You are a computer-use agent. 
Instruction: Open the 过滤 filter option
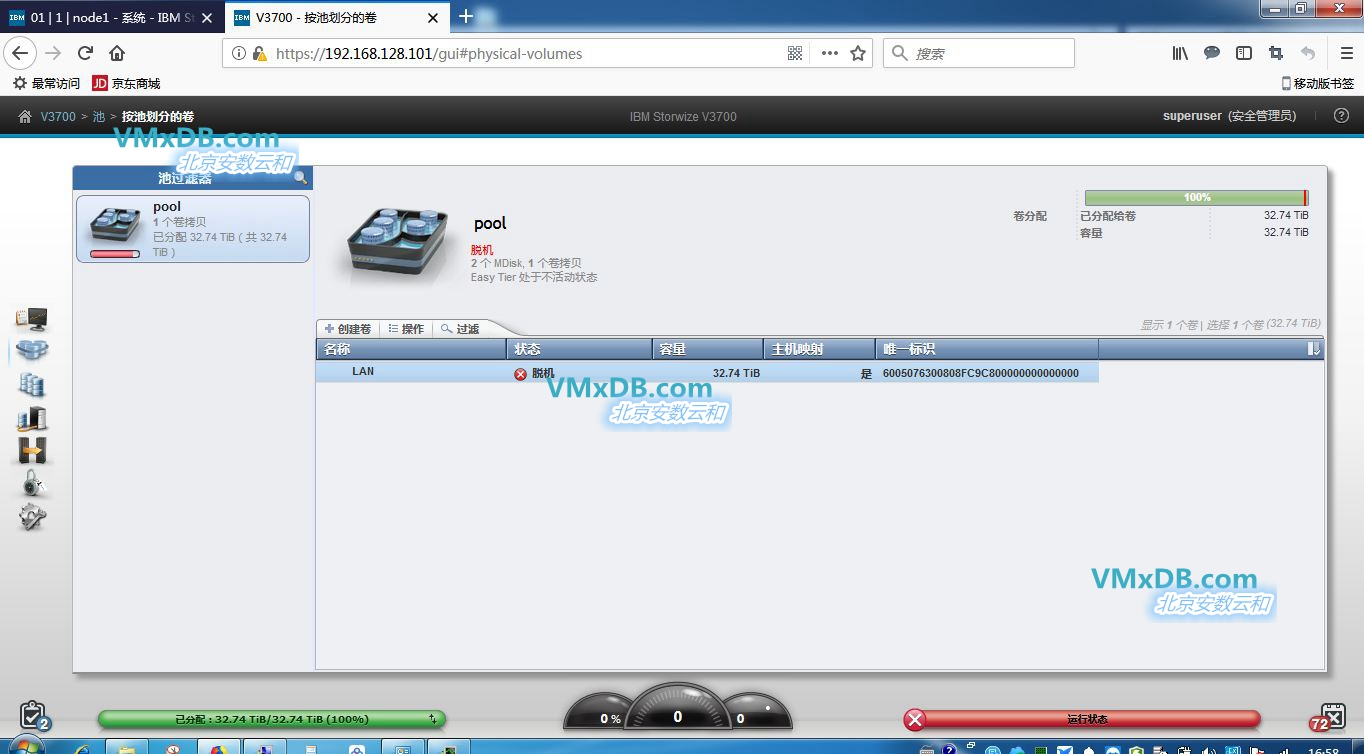click(461, 329)
